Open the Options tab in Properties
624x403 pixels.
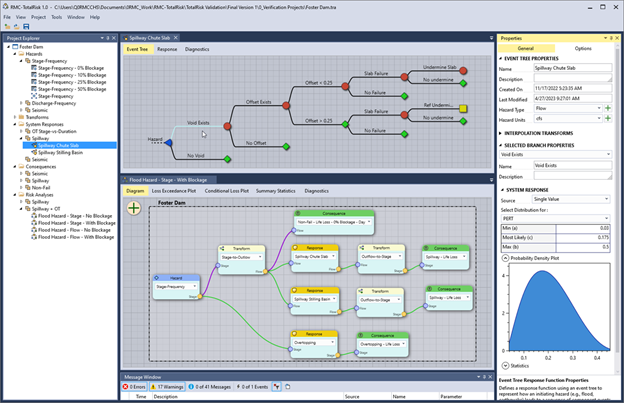[582, 48]
